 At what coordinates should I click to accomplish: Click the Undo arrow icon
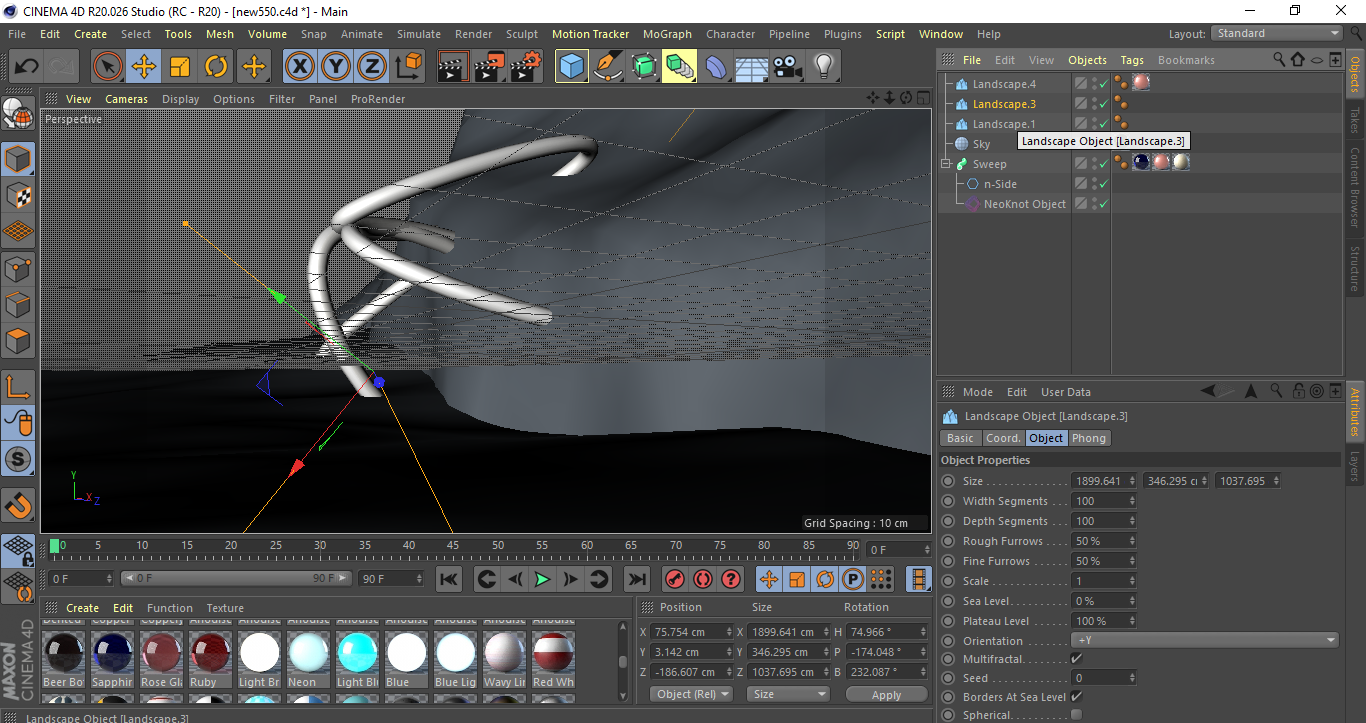point(27,67)
